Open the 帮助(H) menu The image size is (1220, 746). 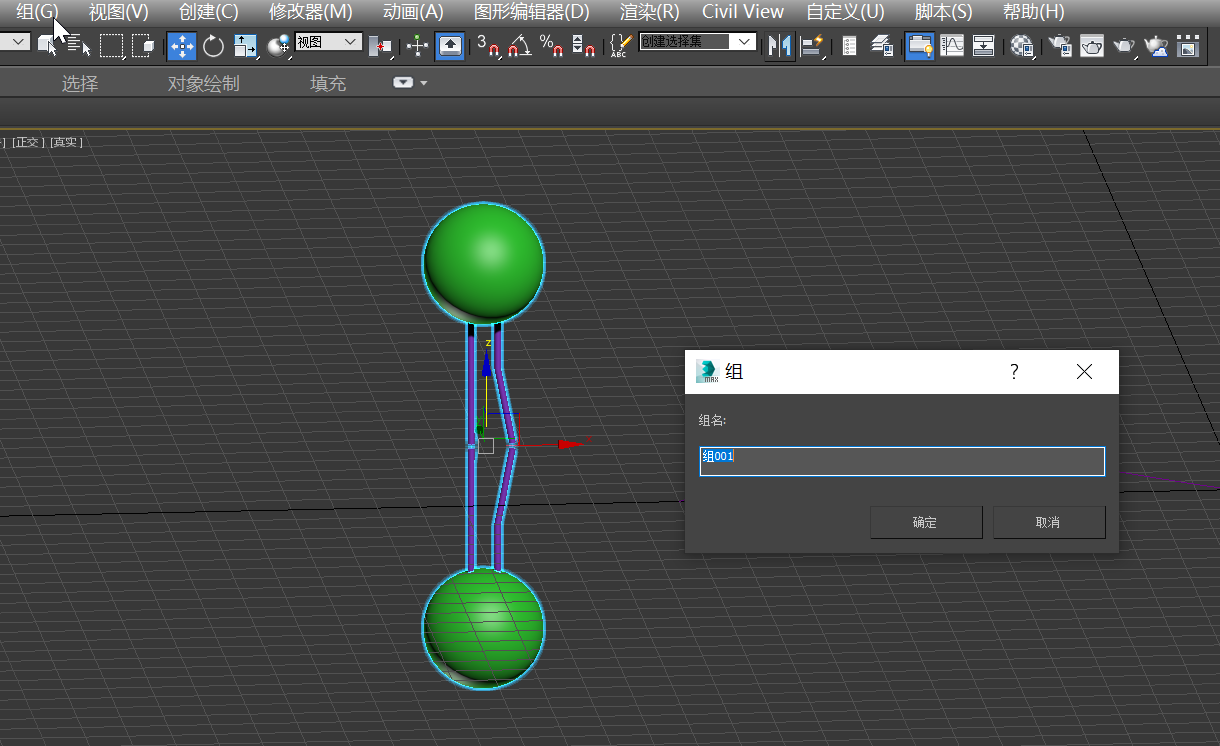click(x=1033, y=12)
